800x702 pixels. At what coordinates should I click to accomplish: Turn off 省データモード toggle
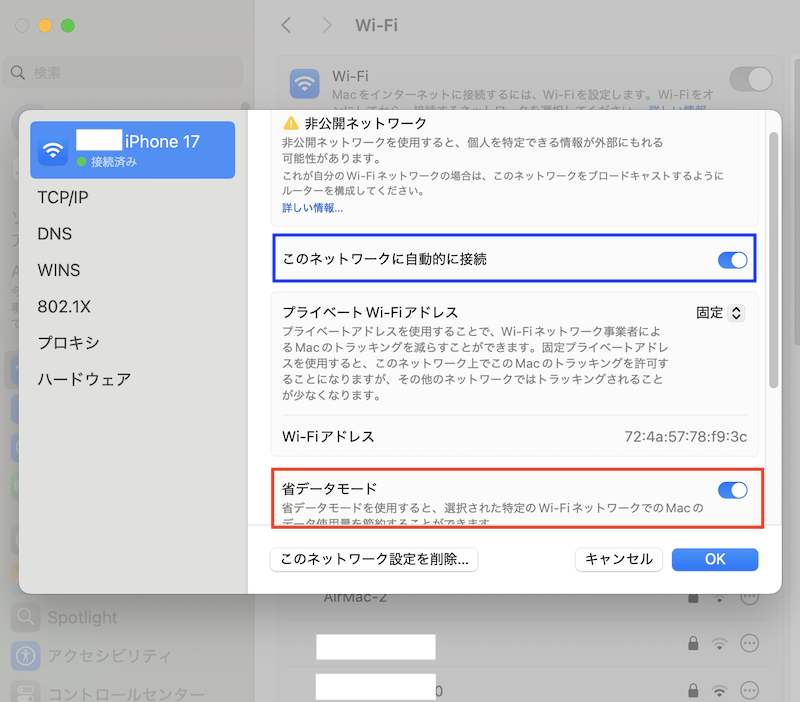pyautogui.click(x=732, y=490)
